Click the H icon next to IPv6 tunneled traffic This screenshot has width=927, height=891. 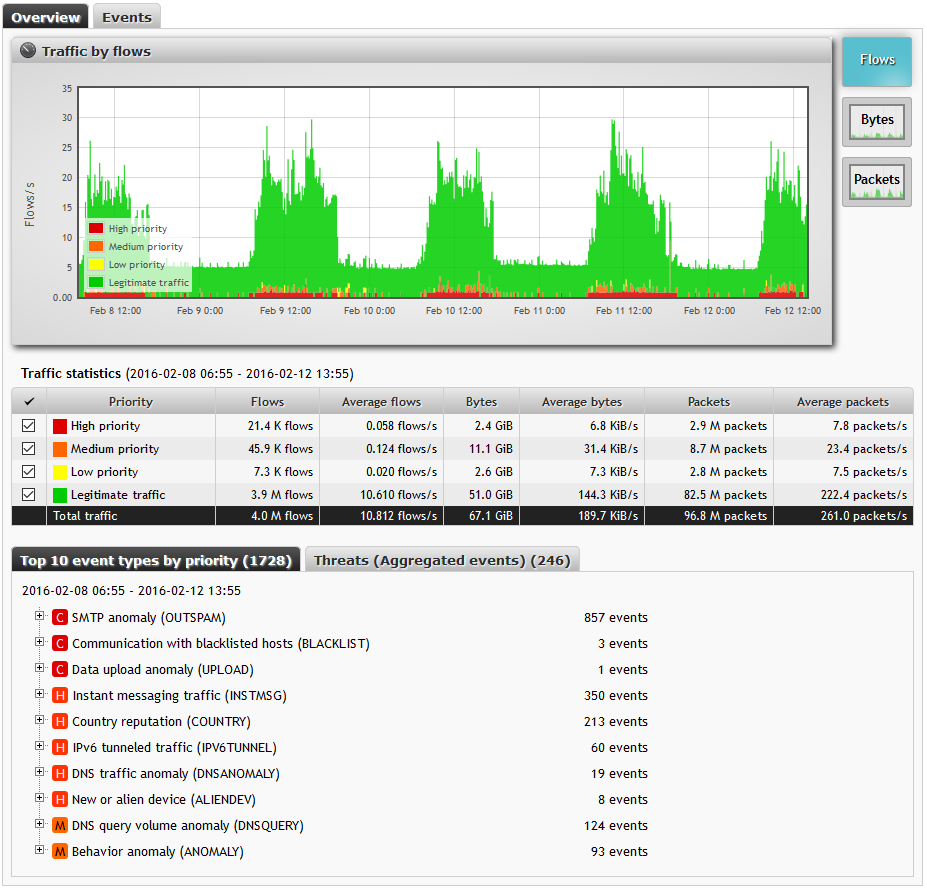pos(59,747)
